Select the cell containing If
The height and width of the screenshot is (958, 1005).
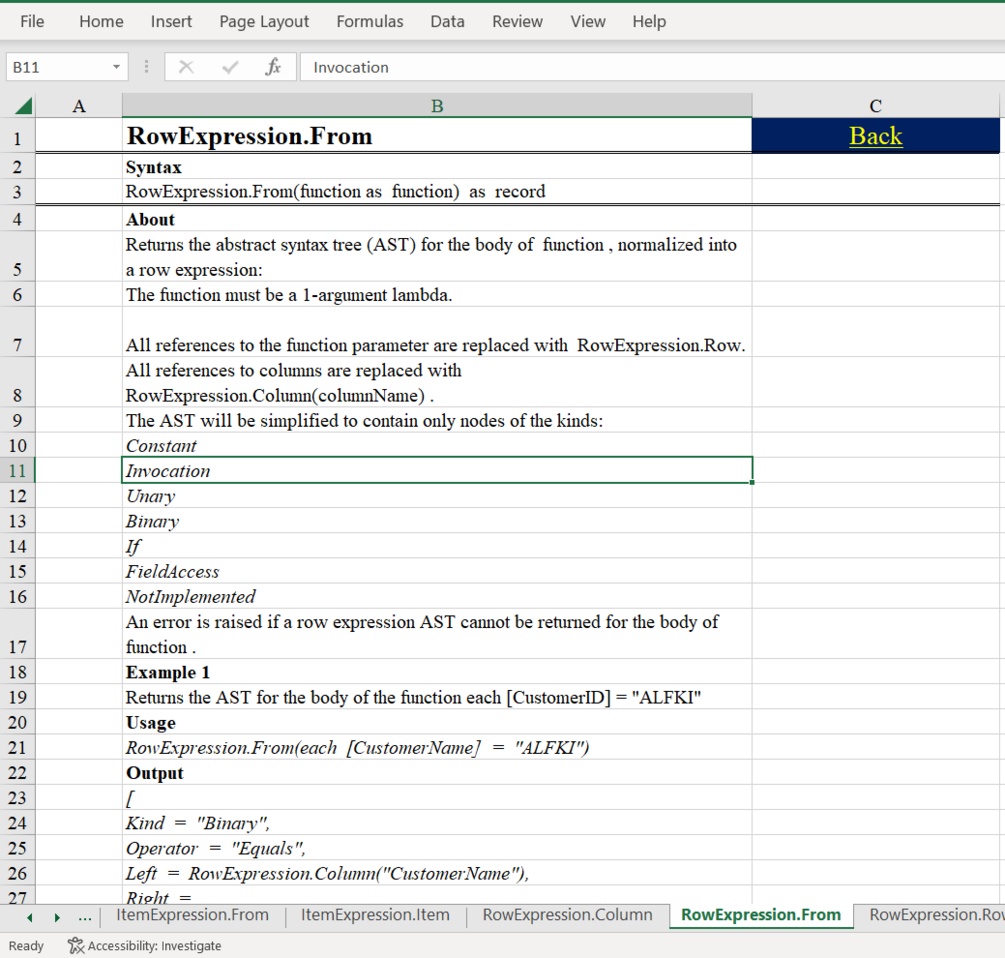[436, 546]
